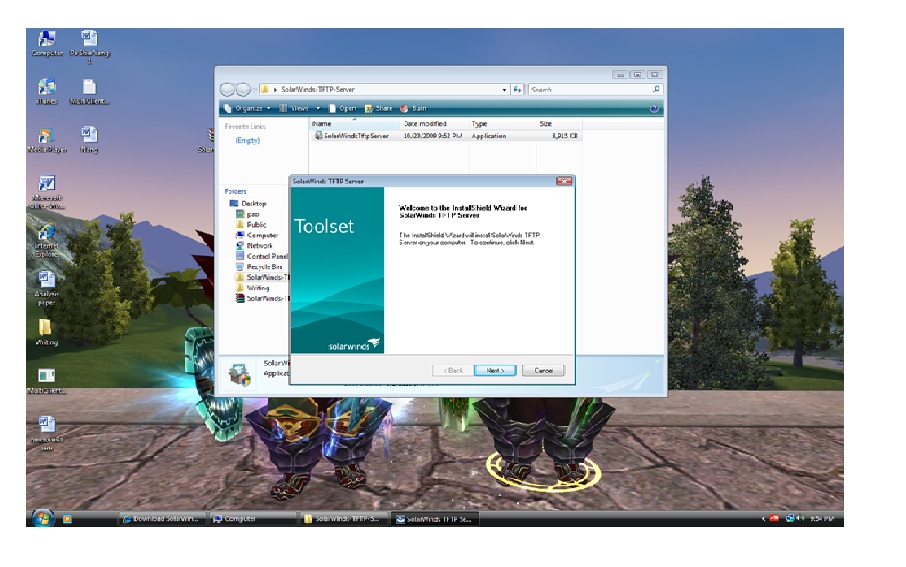Open the Media Player desktop shortcut
The image size is (906, 567).
point(47,140)
